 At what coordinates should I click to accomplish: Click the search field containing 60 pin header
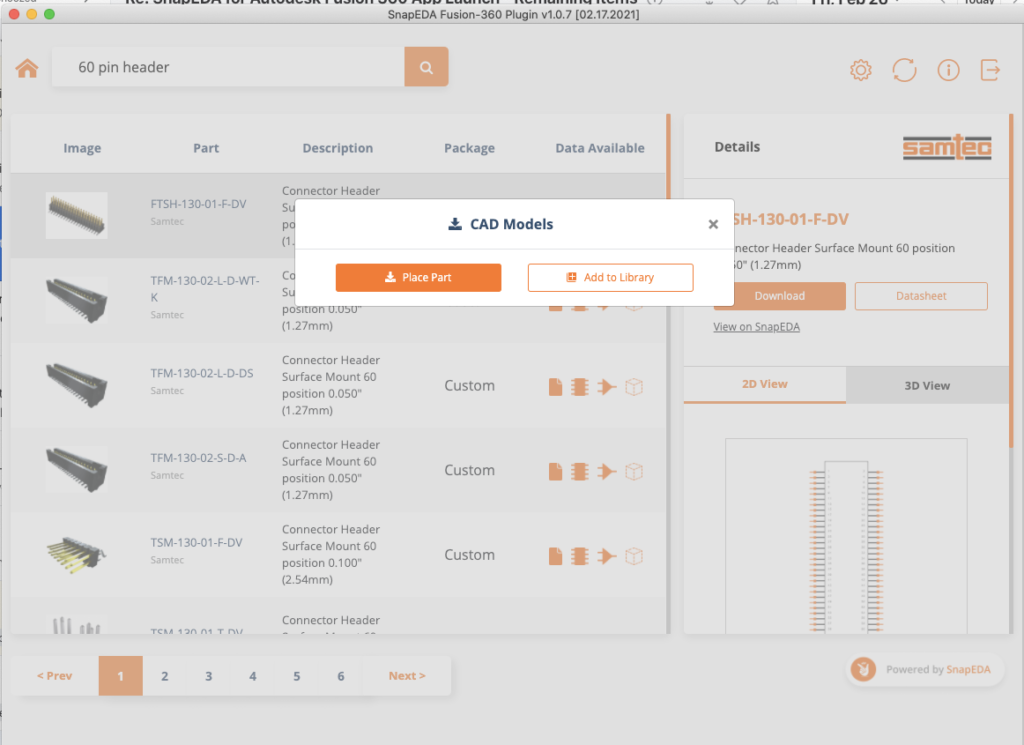click(x=228, y=67)
